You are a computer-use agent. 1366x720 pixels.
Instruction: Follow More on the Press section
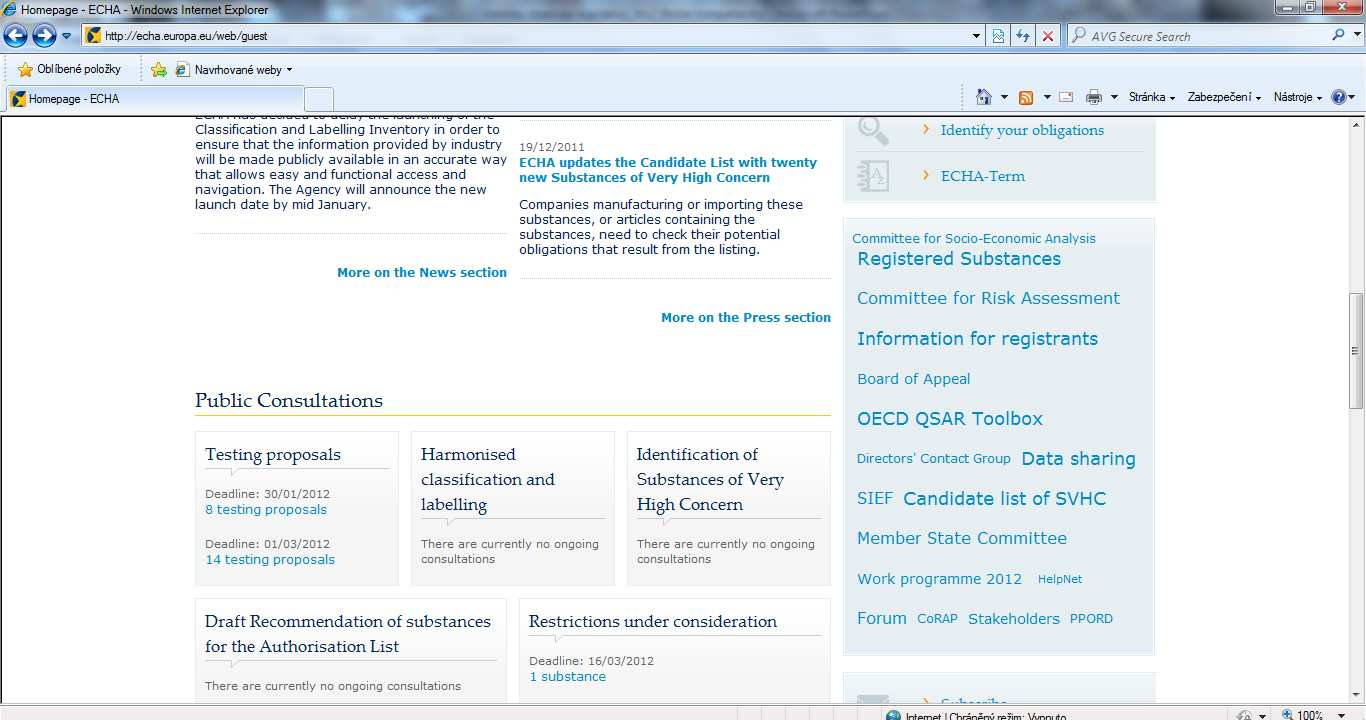pos(746,317)
